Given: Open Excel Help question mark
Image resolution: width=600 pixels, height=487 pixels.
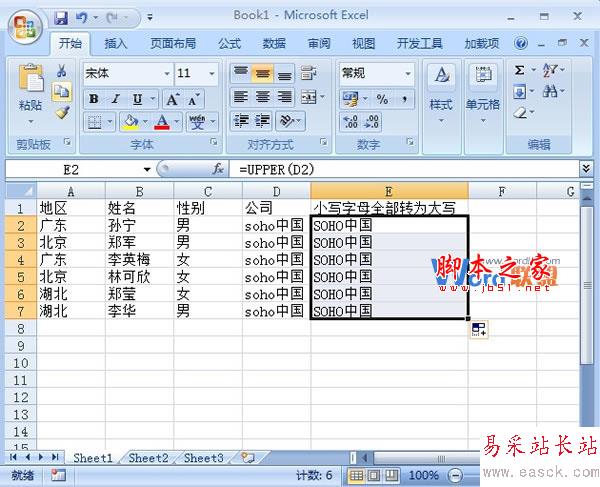Looking at the screenshot, I should tap(520, 43).
